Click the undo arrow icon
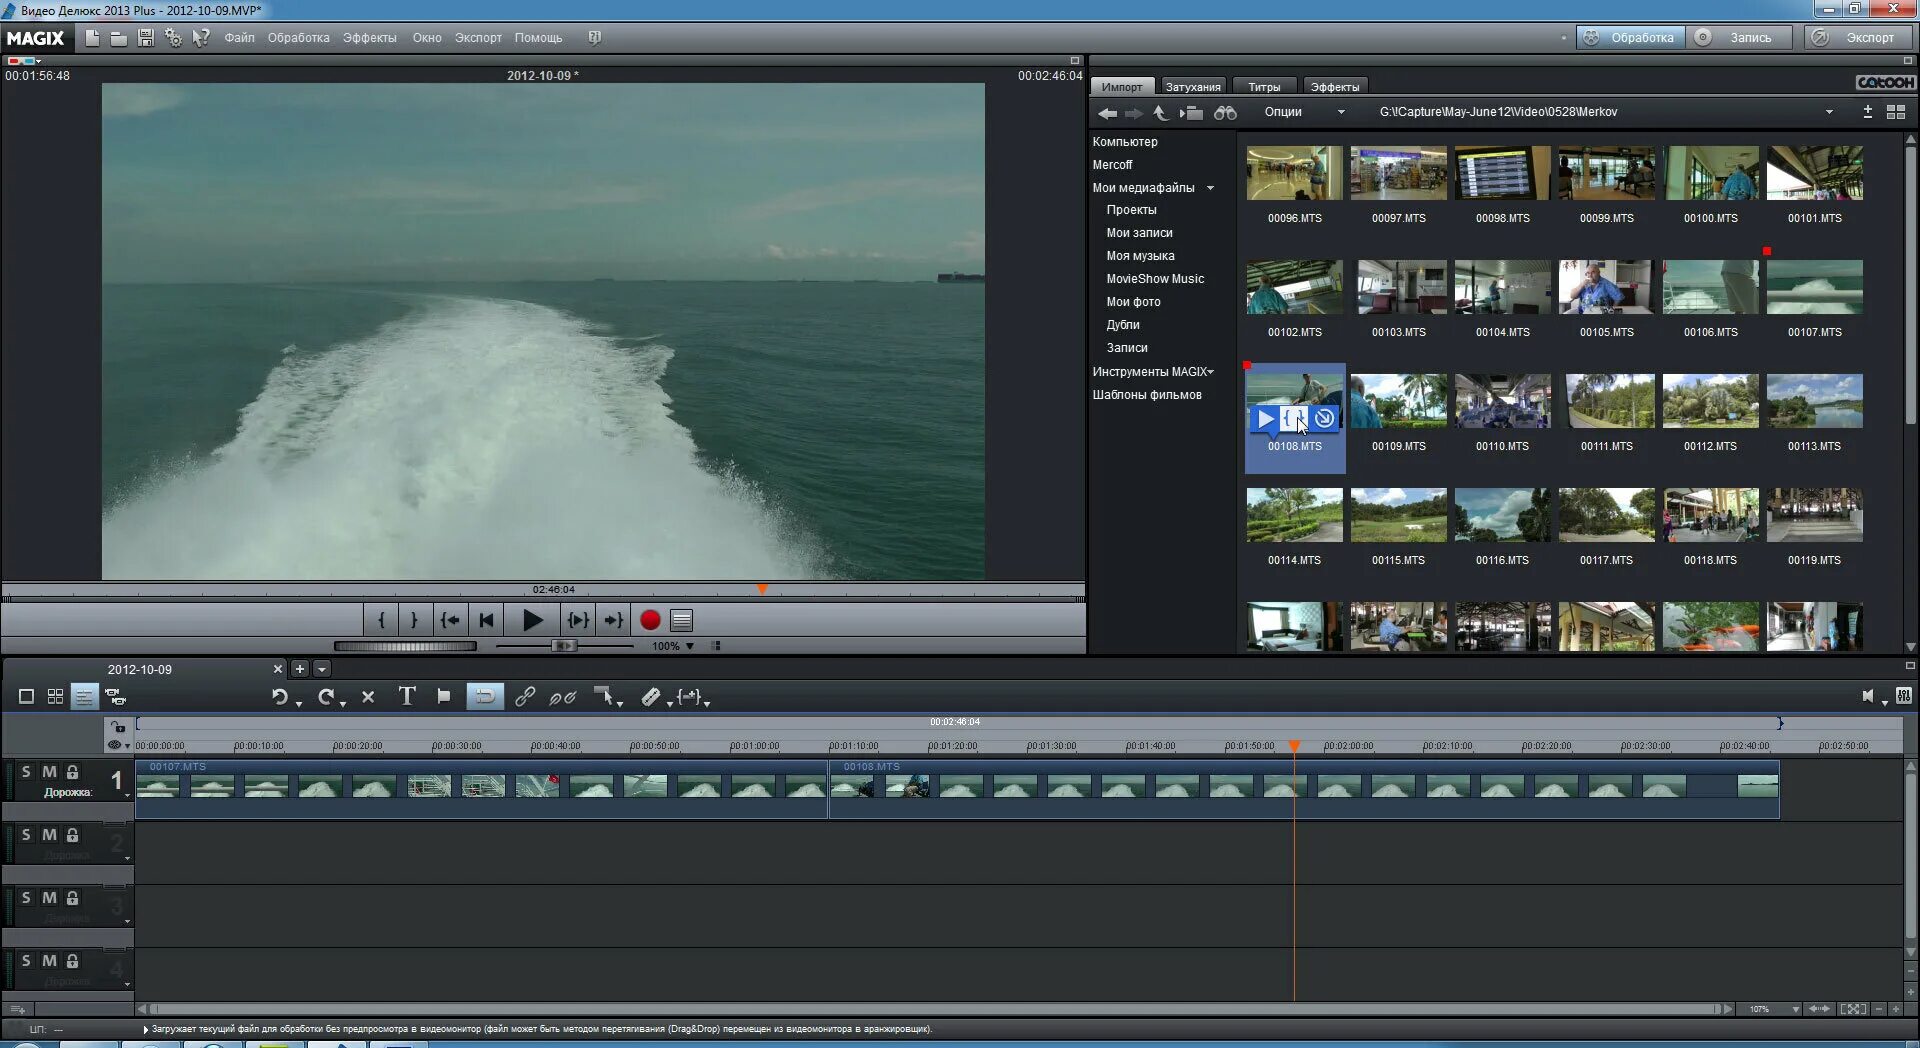The width and height of the screenshot is (1920, 1048). click(280, 697)
